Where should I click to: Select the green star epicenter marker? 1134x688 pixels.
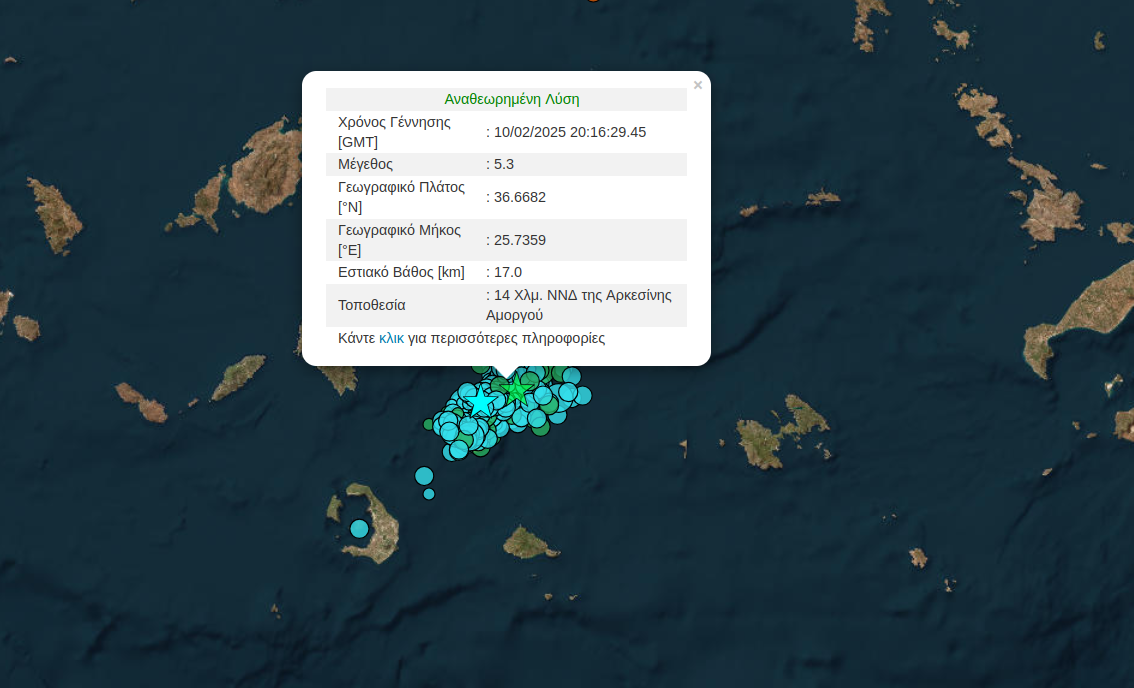pos(516,390)
